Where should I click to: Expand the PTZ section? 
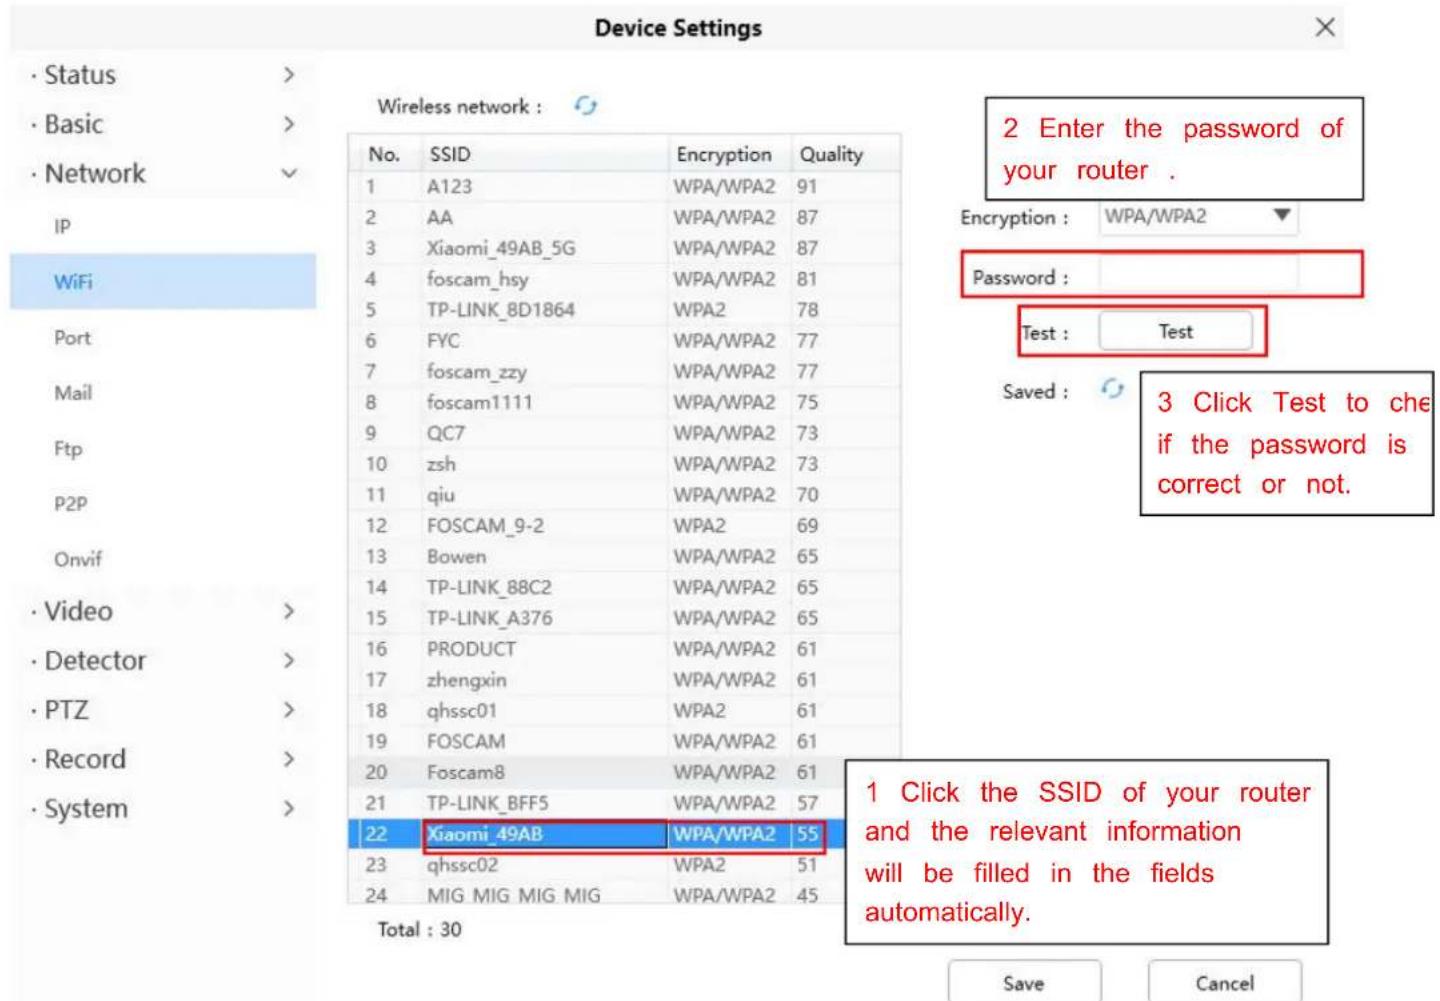click(x=163, y=710)
